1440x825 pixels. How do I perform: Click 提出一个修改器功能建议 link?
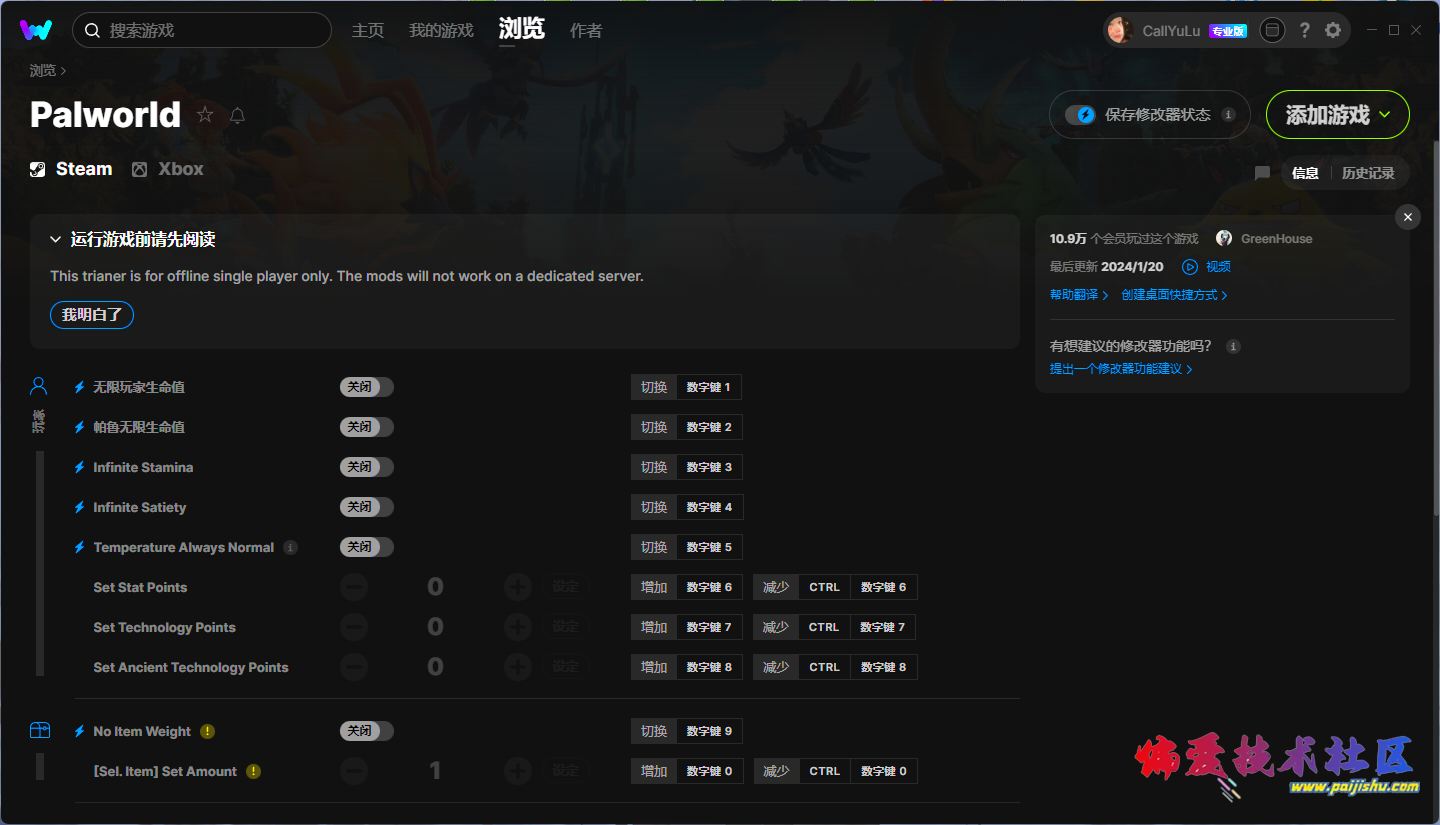(x=1121, y=369)
